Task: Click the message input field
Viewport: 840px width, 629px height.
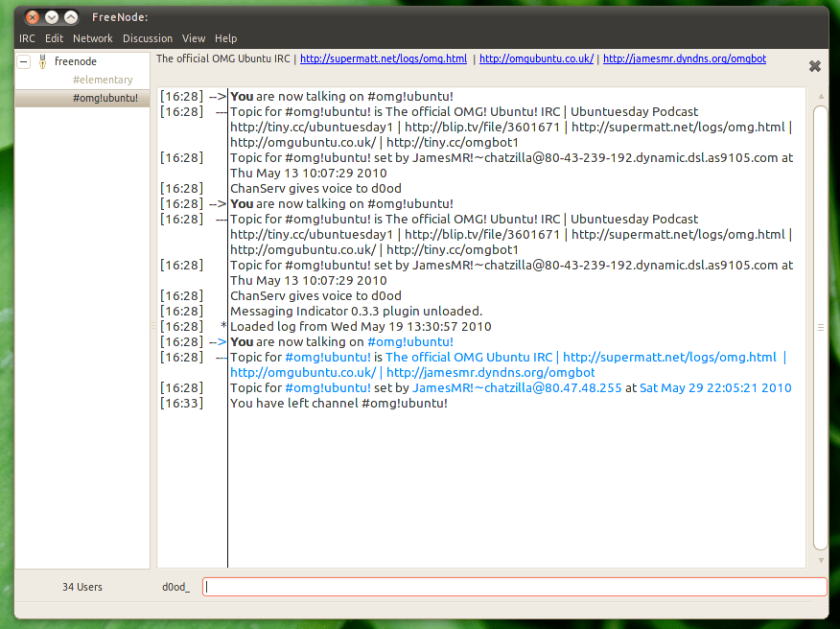Action: coord(514,587)
